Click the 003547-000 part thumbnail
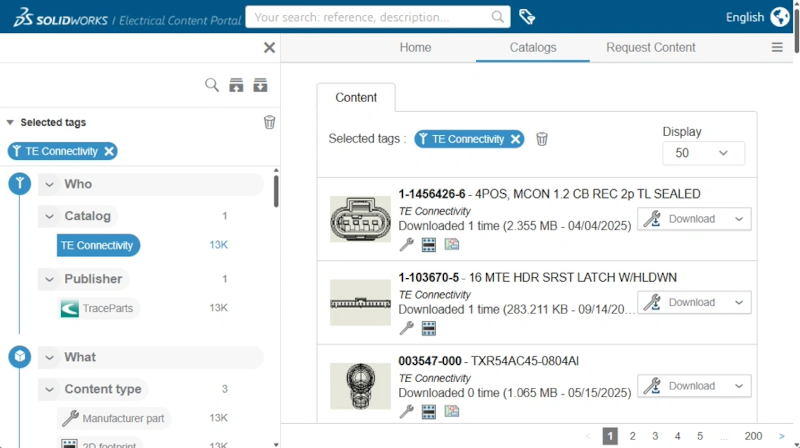The width and height of the screenshot is (800, 448). click(x=360, y=386)
